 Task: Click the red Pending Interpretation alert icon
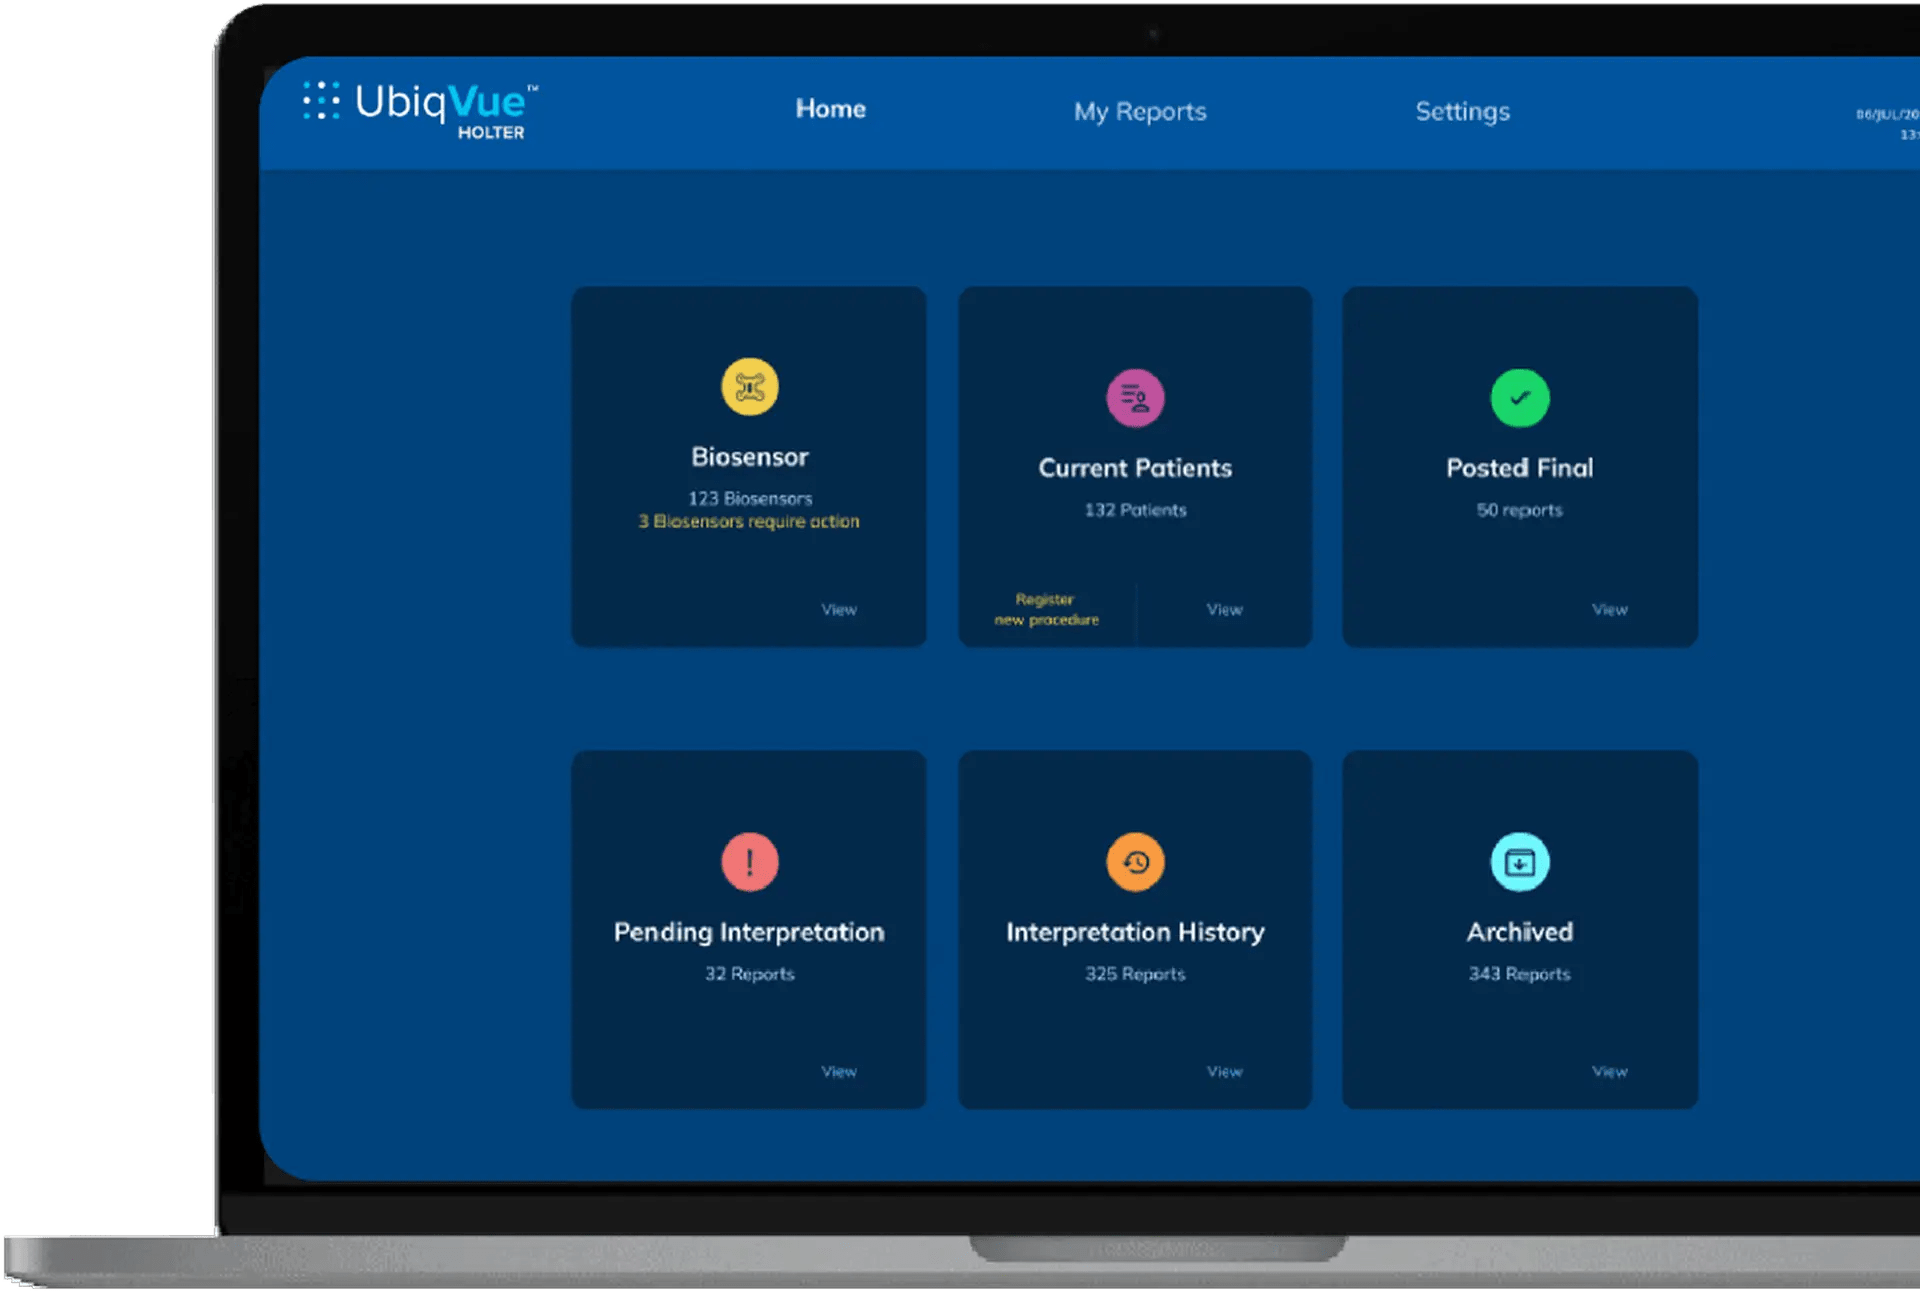coord(749,862)
